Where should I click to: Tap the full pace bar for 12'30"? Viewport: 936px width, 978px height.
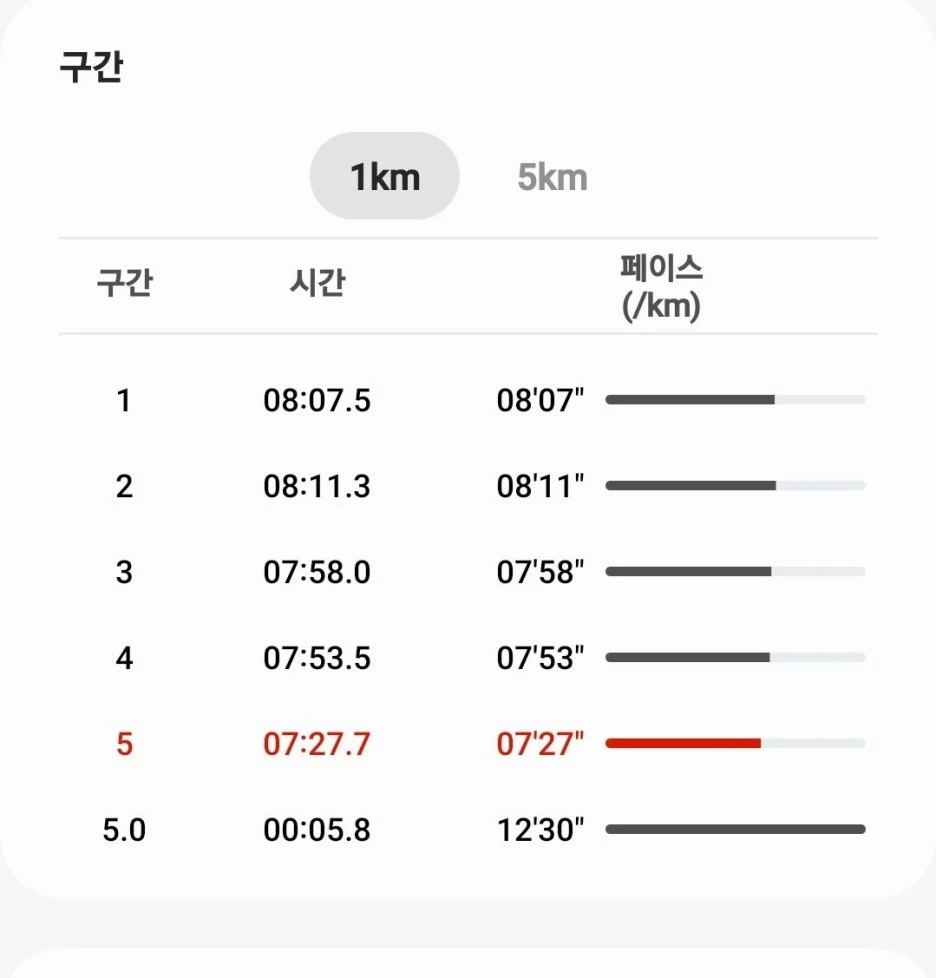point(735,830)
